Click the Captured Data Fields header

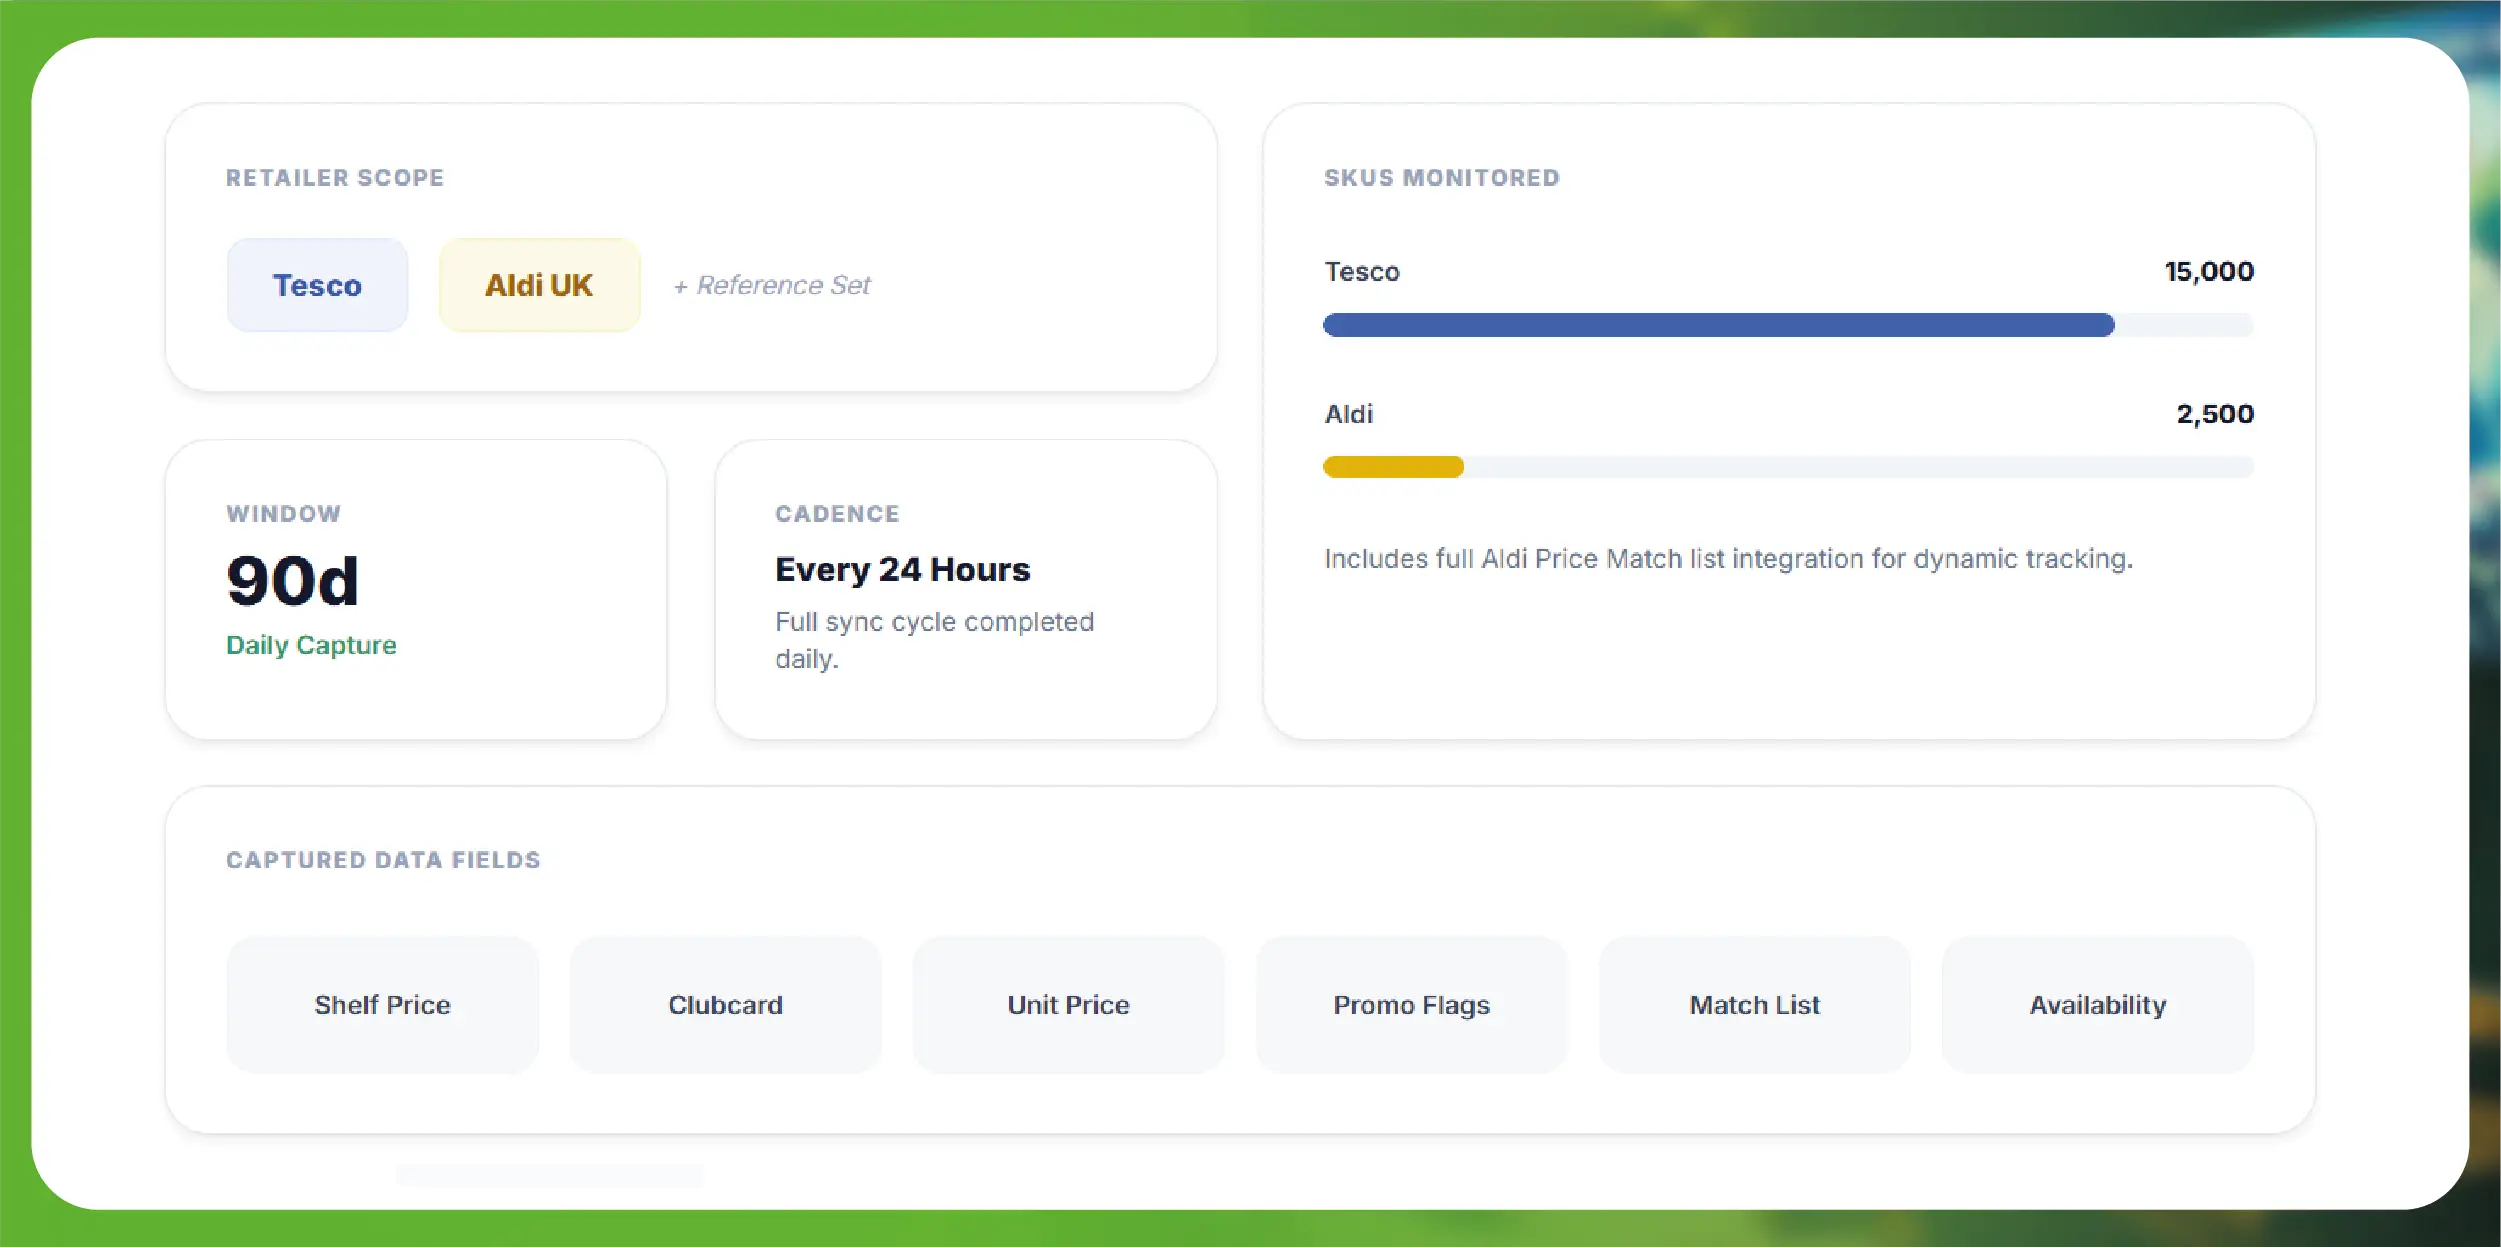pyautogui.click(x=383, y=860)
